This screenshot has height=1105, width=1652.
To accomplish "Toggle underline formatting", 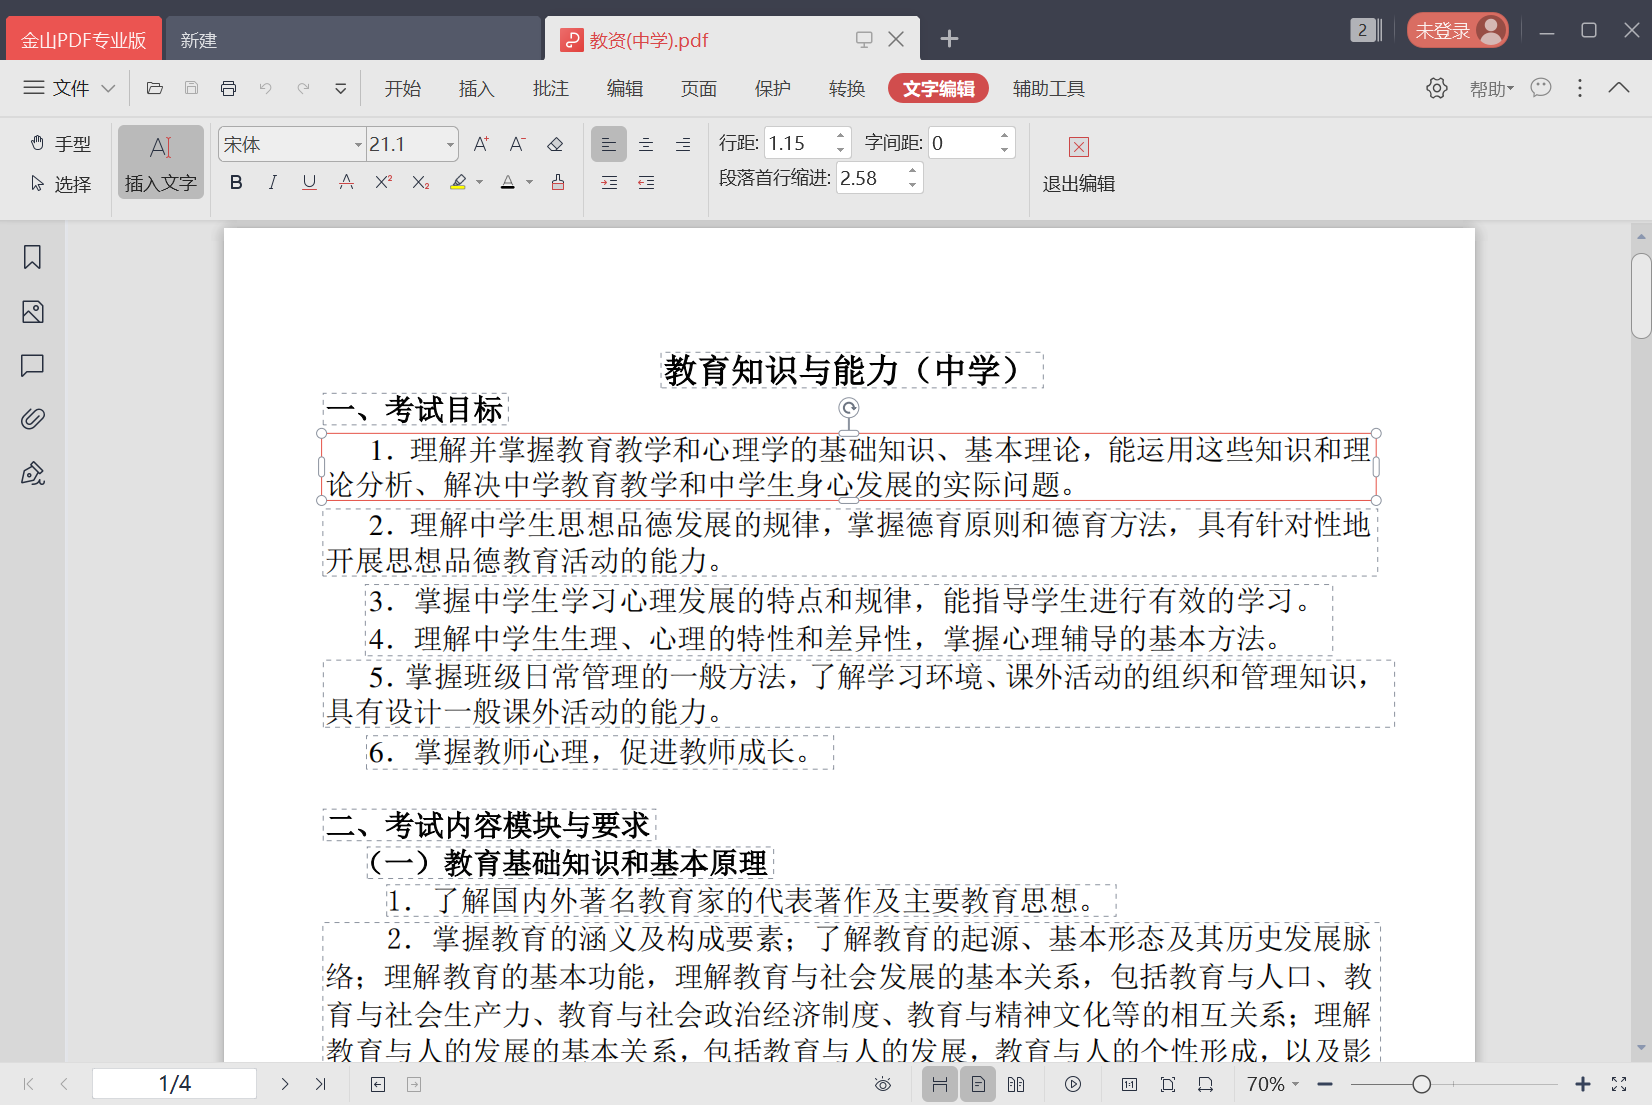I will 309,182.
